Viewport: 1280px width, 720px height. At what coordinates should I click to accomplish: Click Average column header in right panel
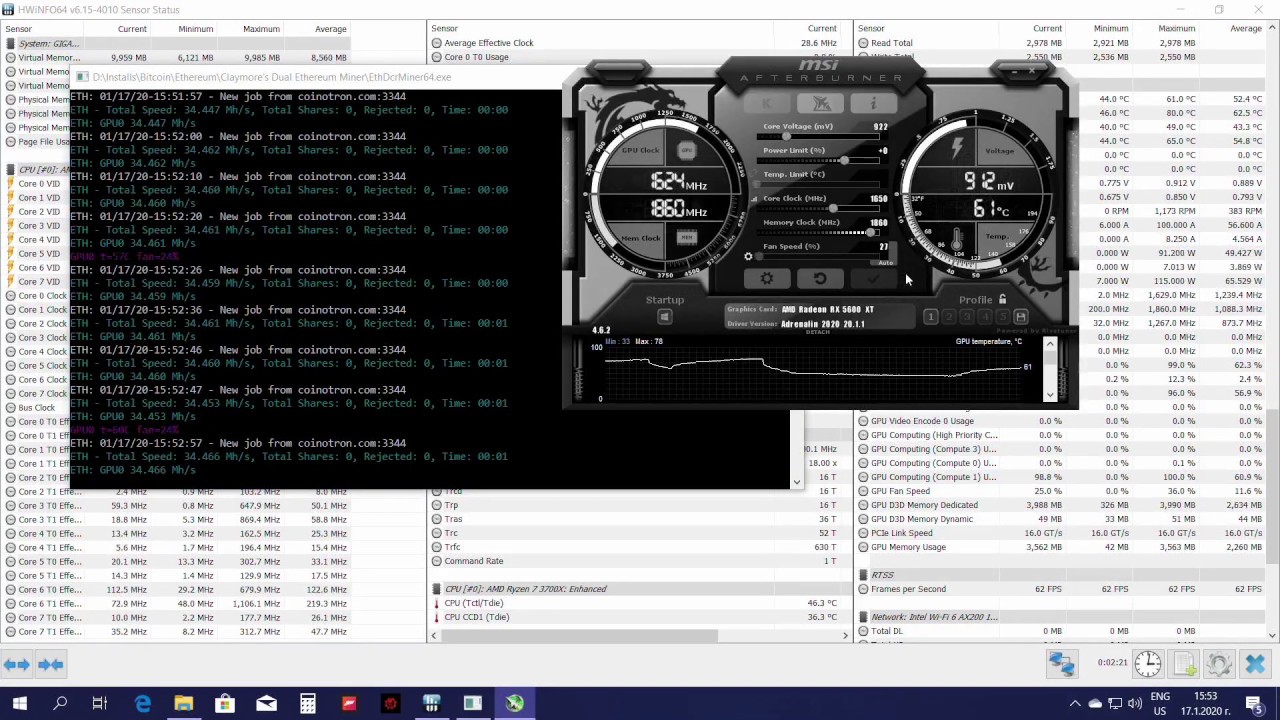tap(1246, 29)
